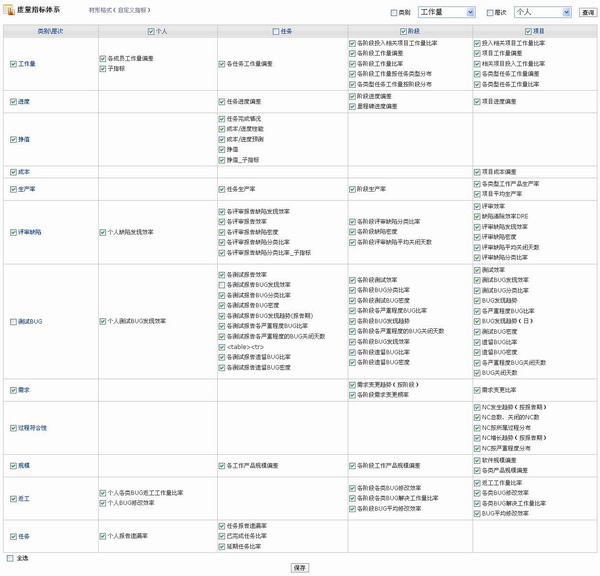The width and height of the screenshot is (600, 576).
Task: Toggle the 项目 column header checkbox
Action: pyautogui.click(x=527, y=32)
